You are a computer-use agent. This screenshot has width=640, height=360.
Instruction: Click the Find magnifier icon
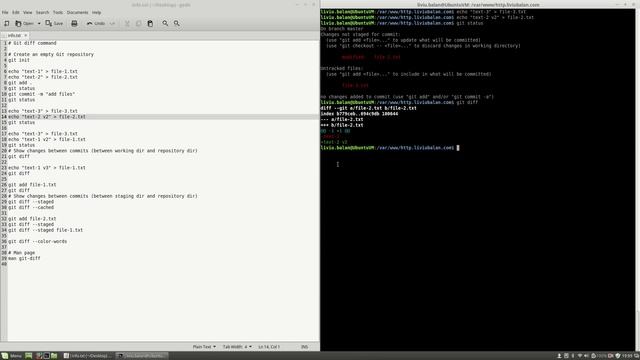(x=165, y=23)
